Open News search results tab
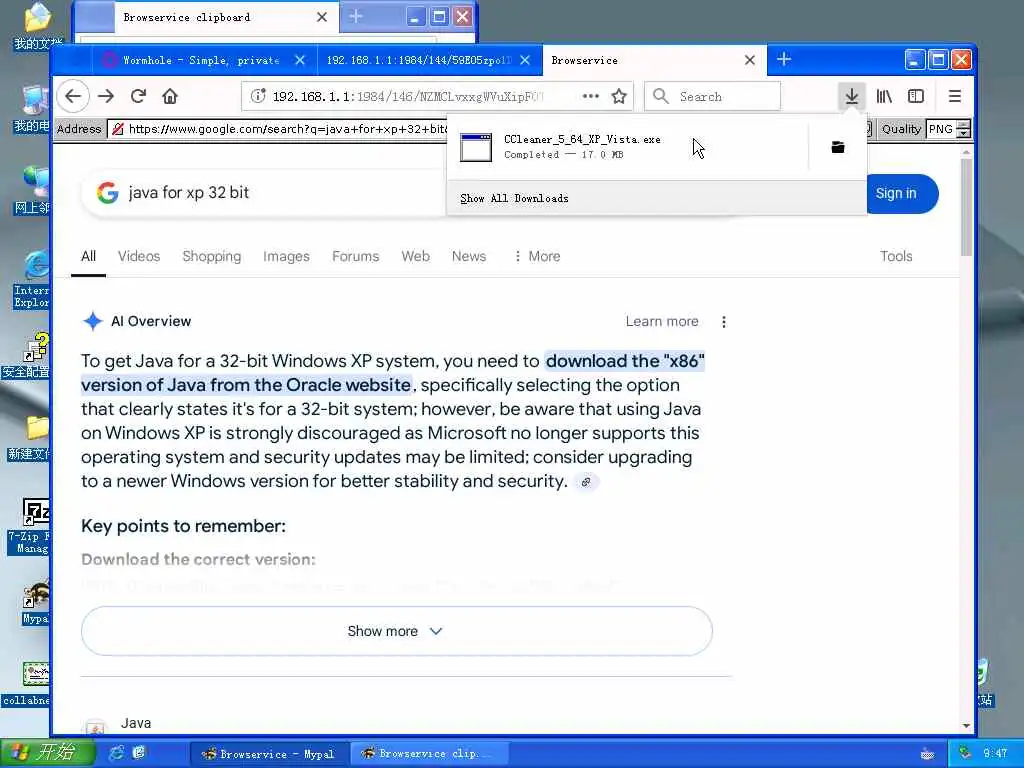The width and height of the screenshot is (1024, 768). 469,256
